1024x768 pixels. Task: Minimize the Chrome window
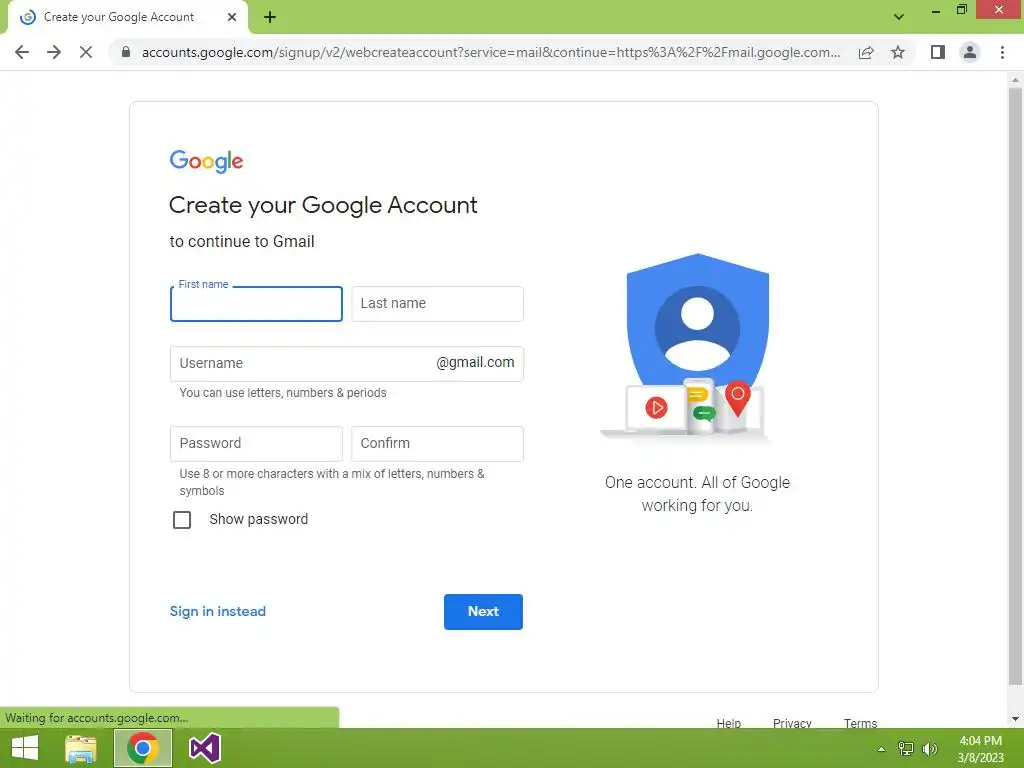[x=936, y=10]
